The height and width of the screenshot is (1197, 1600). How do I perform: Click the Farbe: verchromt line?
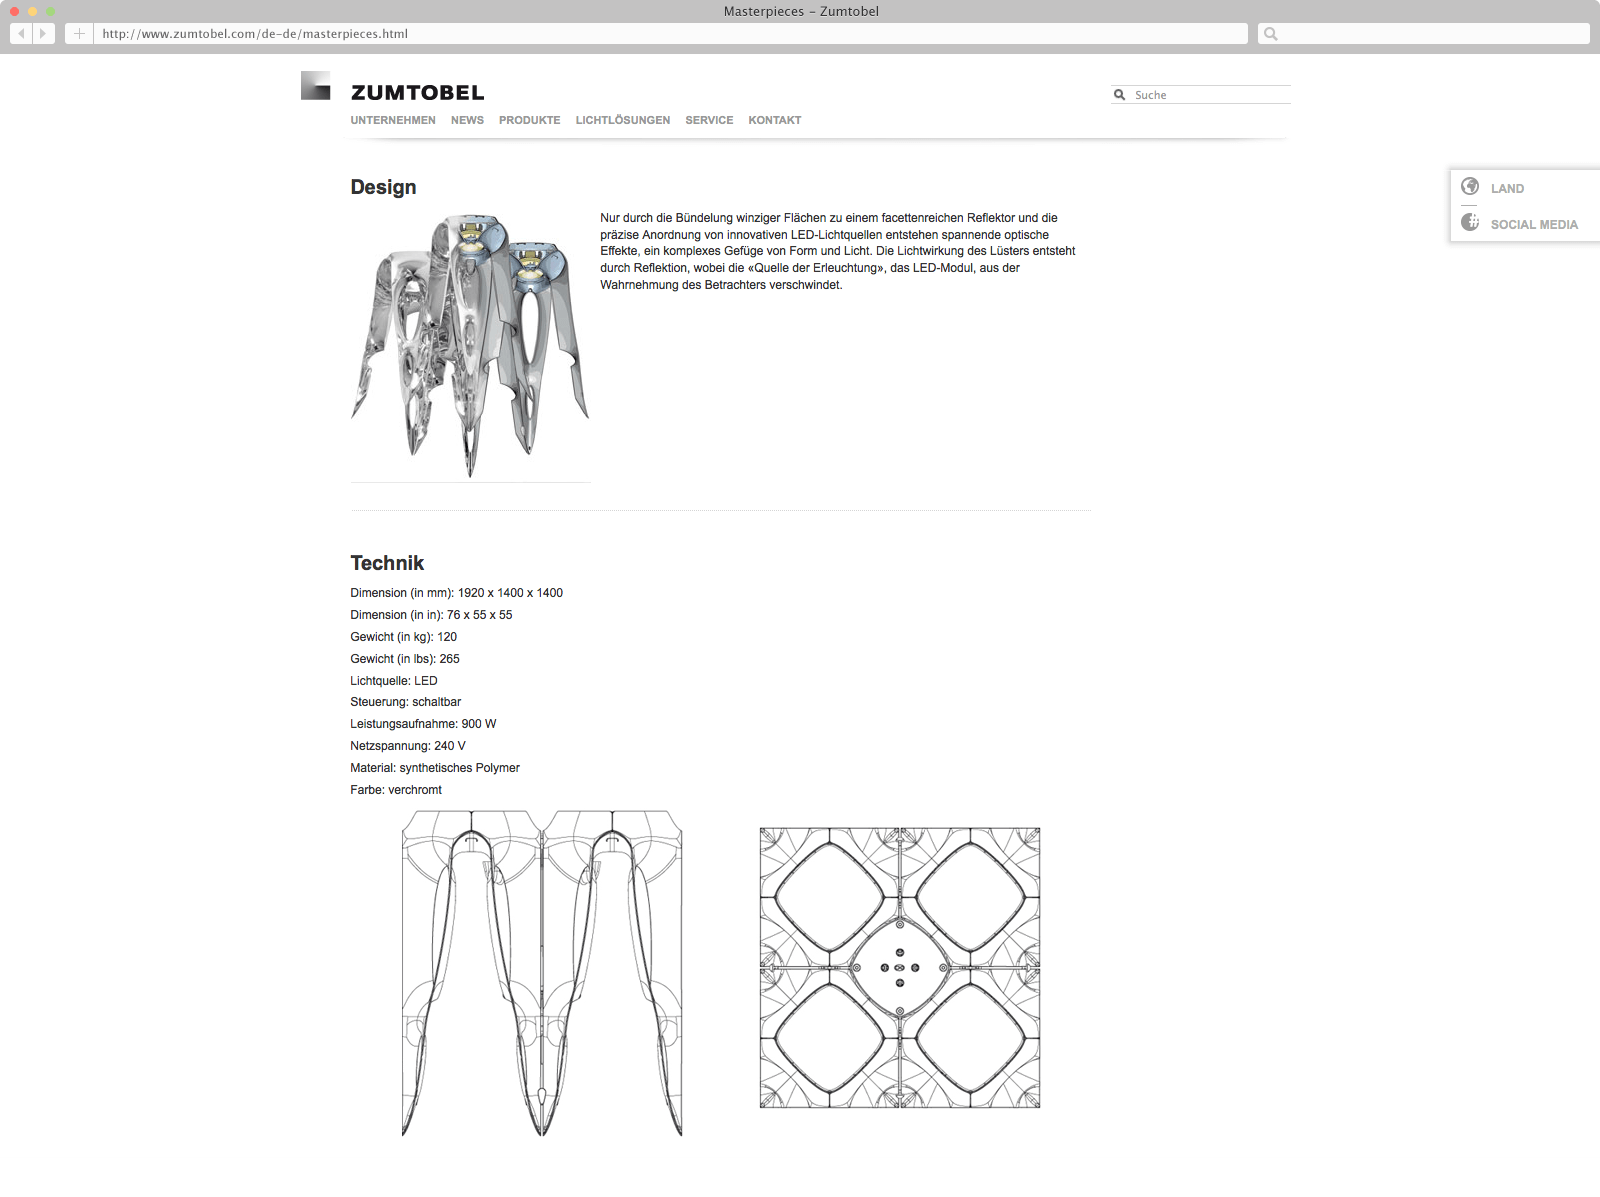pos(396,790)
